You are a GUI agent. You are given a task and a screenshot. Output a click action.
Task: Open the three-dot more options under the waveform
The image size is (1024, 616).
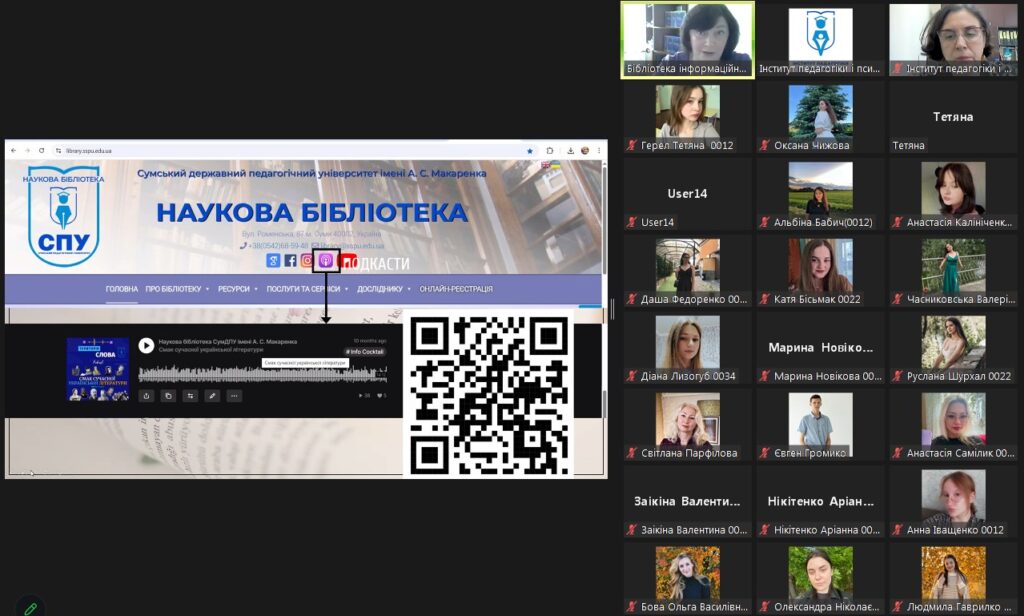coord(234,395)
